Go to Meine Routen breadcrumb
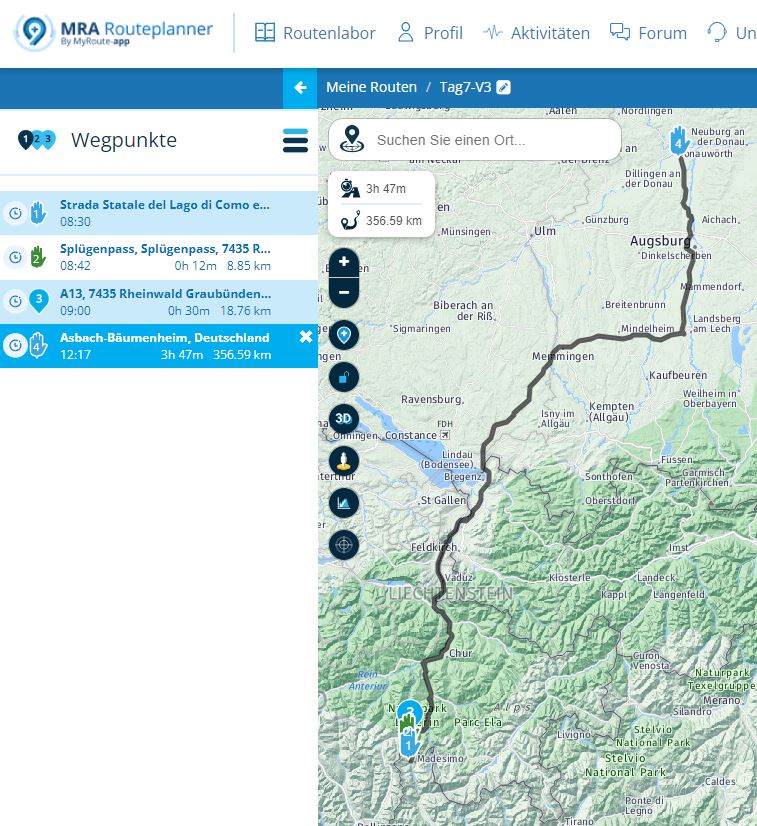This screenshot has width=757, height=826. coord(371,87)
